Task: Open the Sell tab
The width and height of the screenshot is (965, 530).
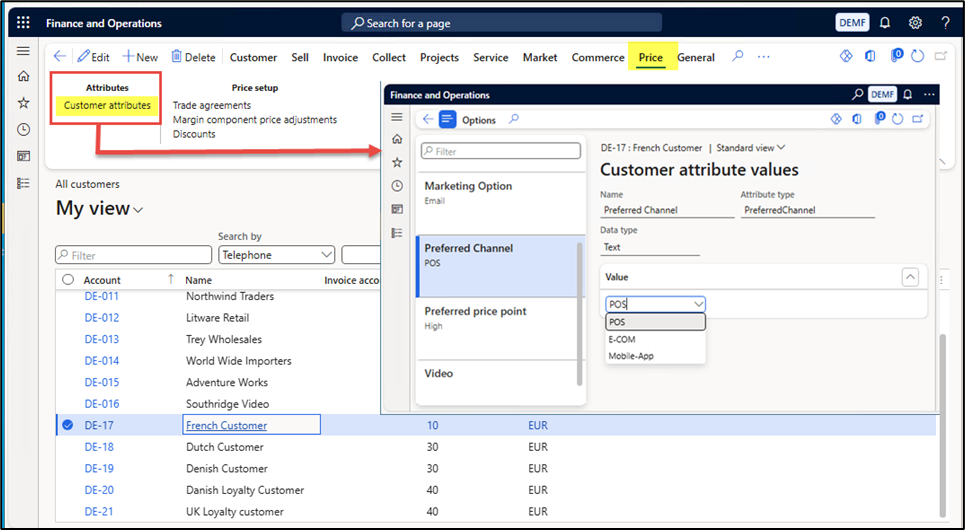Action: point(300,57)
